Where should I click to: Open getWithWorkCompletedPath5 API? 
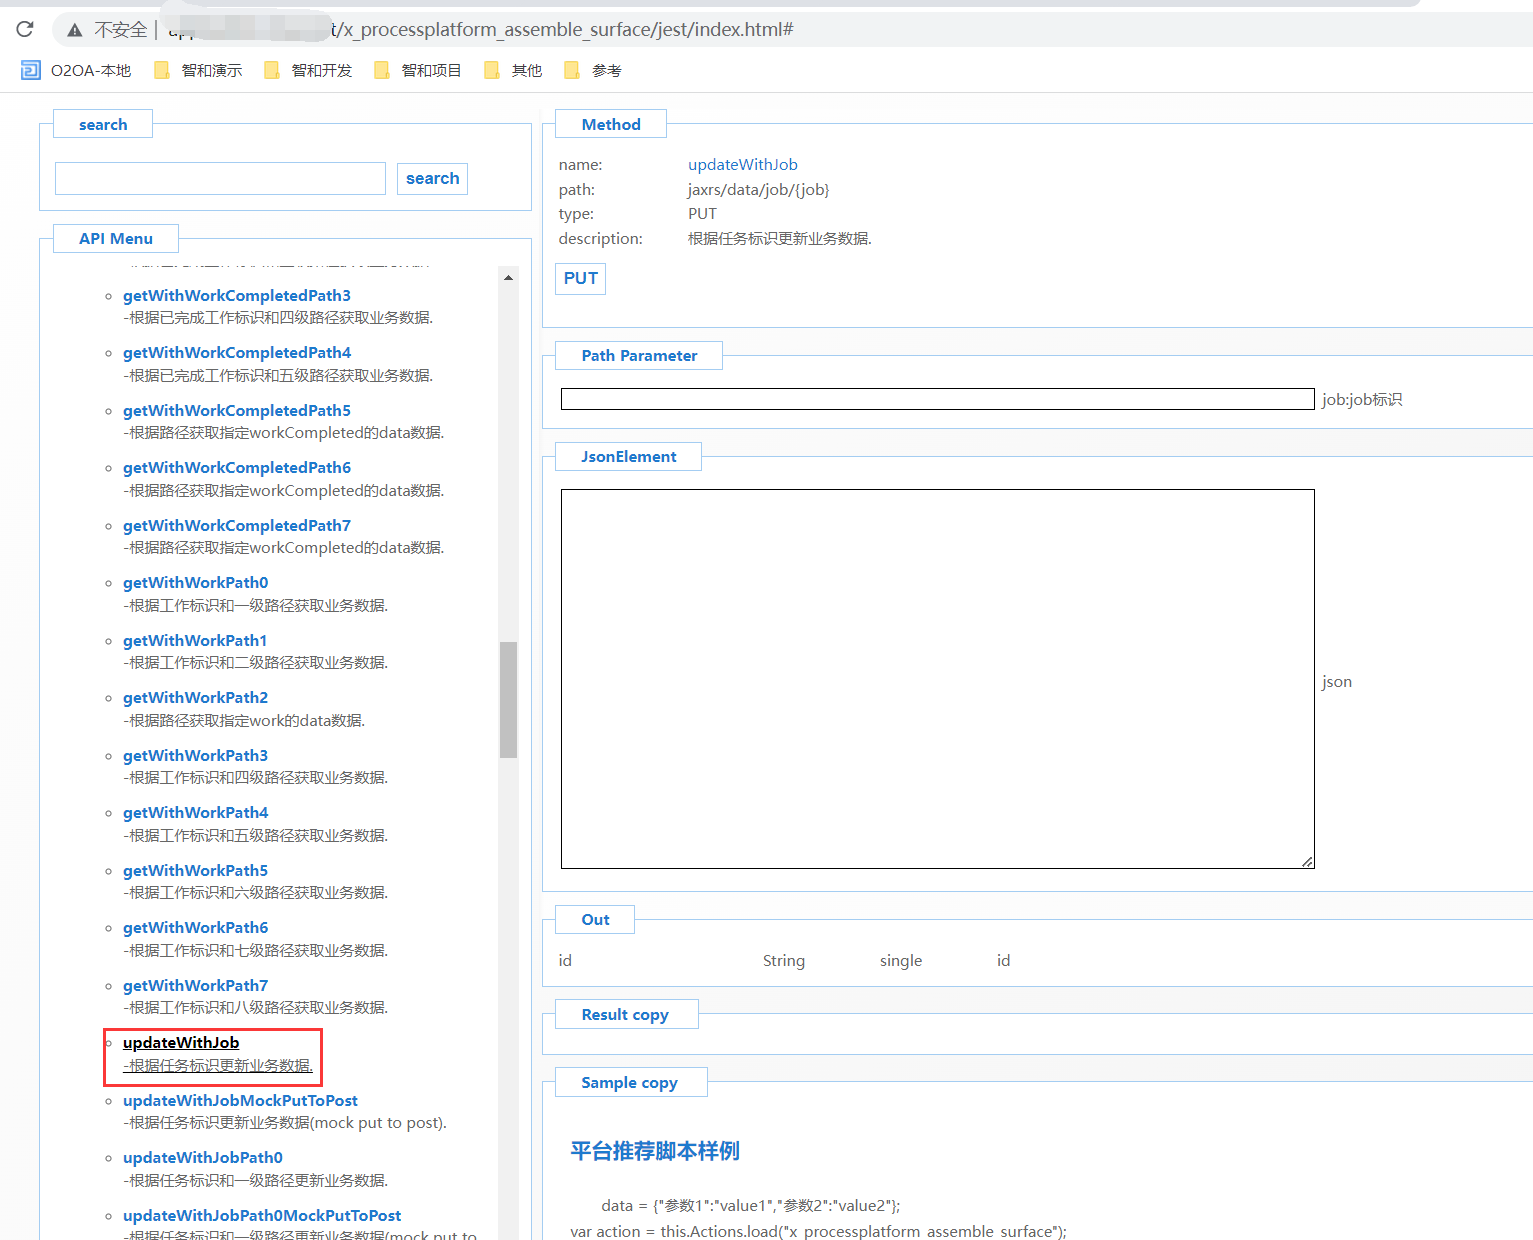click(237, 410)
